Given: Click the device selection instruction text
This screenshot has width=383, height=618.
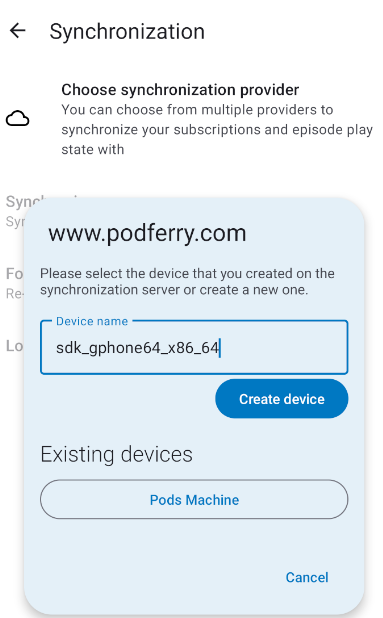Looking at the screenshot, I should (x=187, y=281).
